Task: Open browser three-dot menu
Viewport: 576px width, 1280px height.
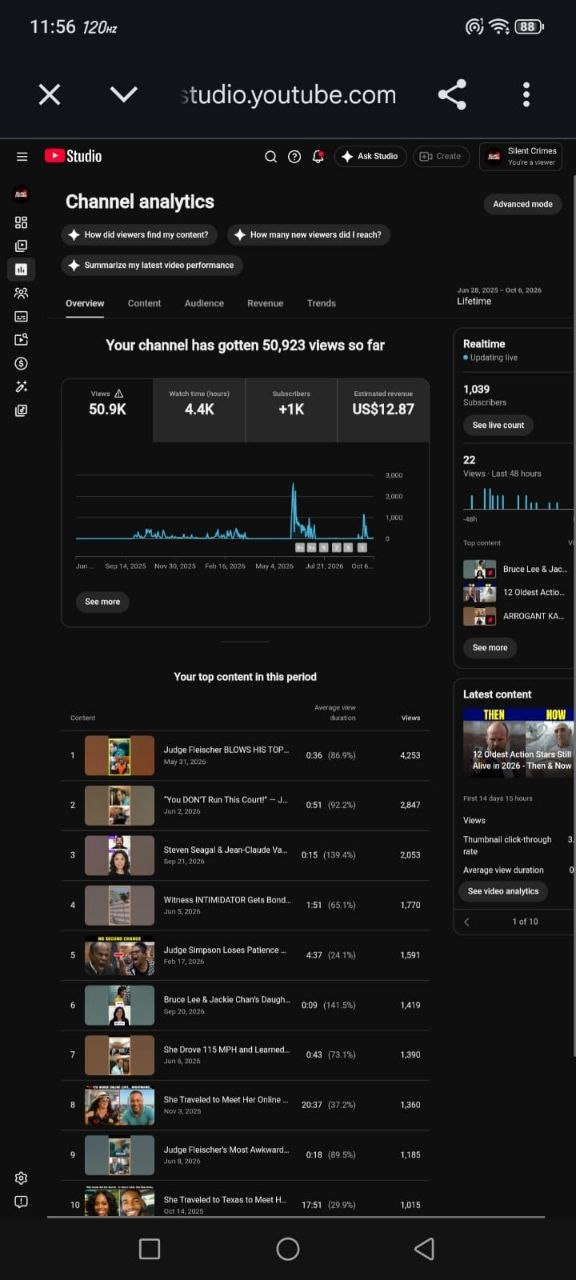Action: [x=526, y=95]
